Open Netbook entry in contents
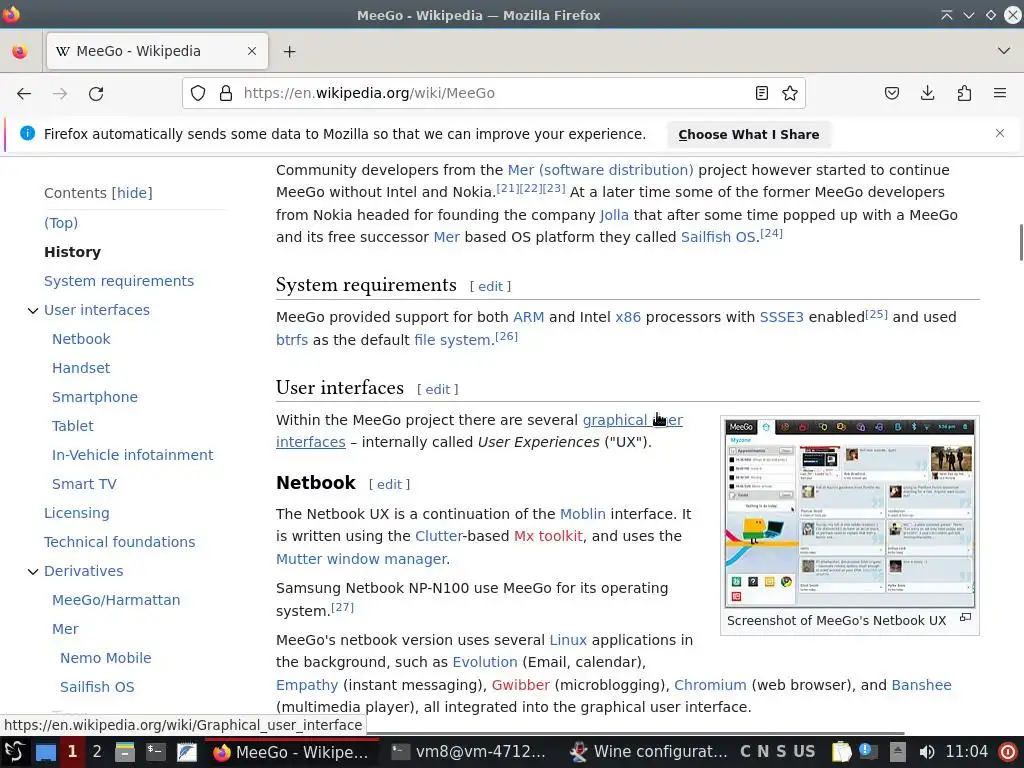This screenshot has height=768, width=1024. click(81, 339)
